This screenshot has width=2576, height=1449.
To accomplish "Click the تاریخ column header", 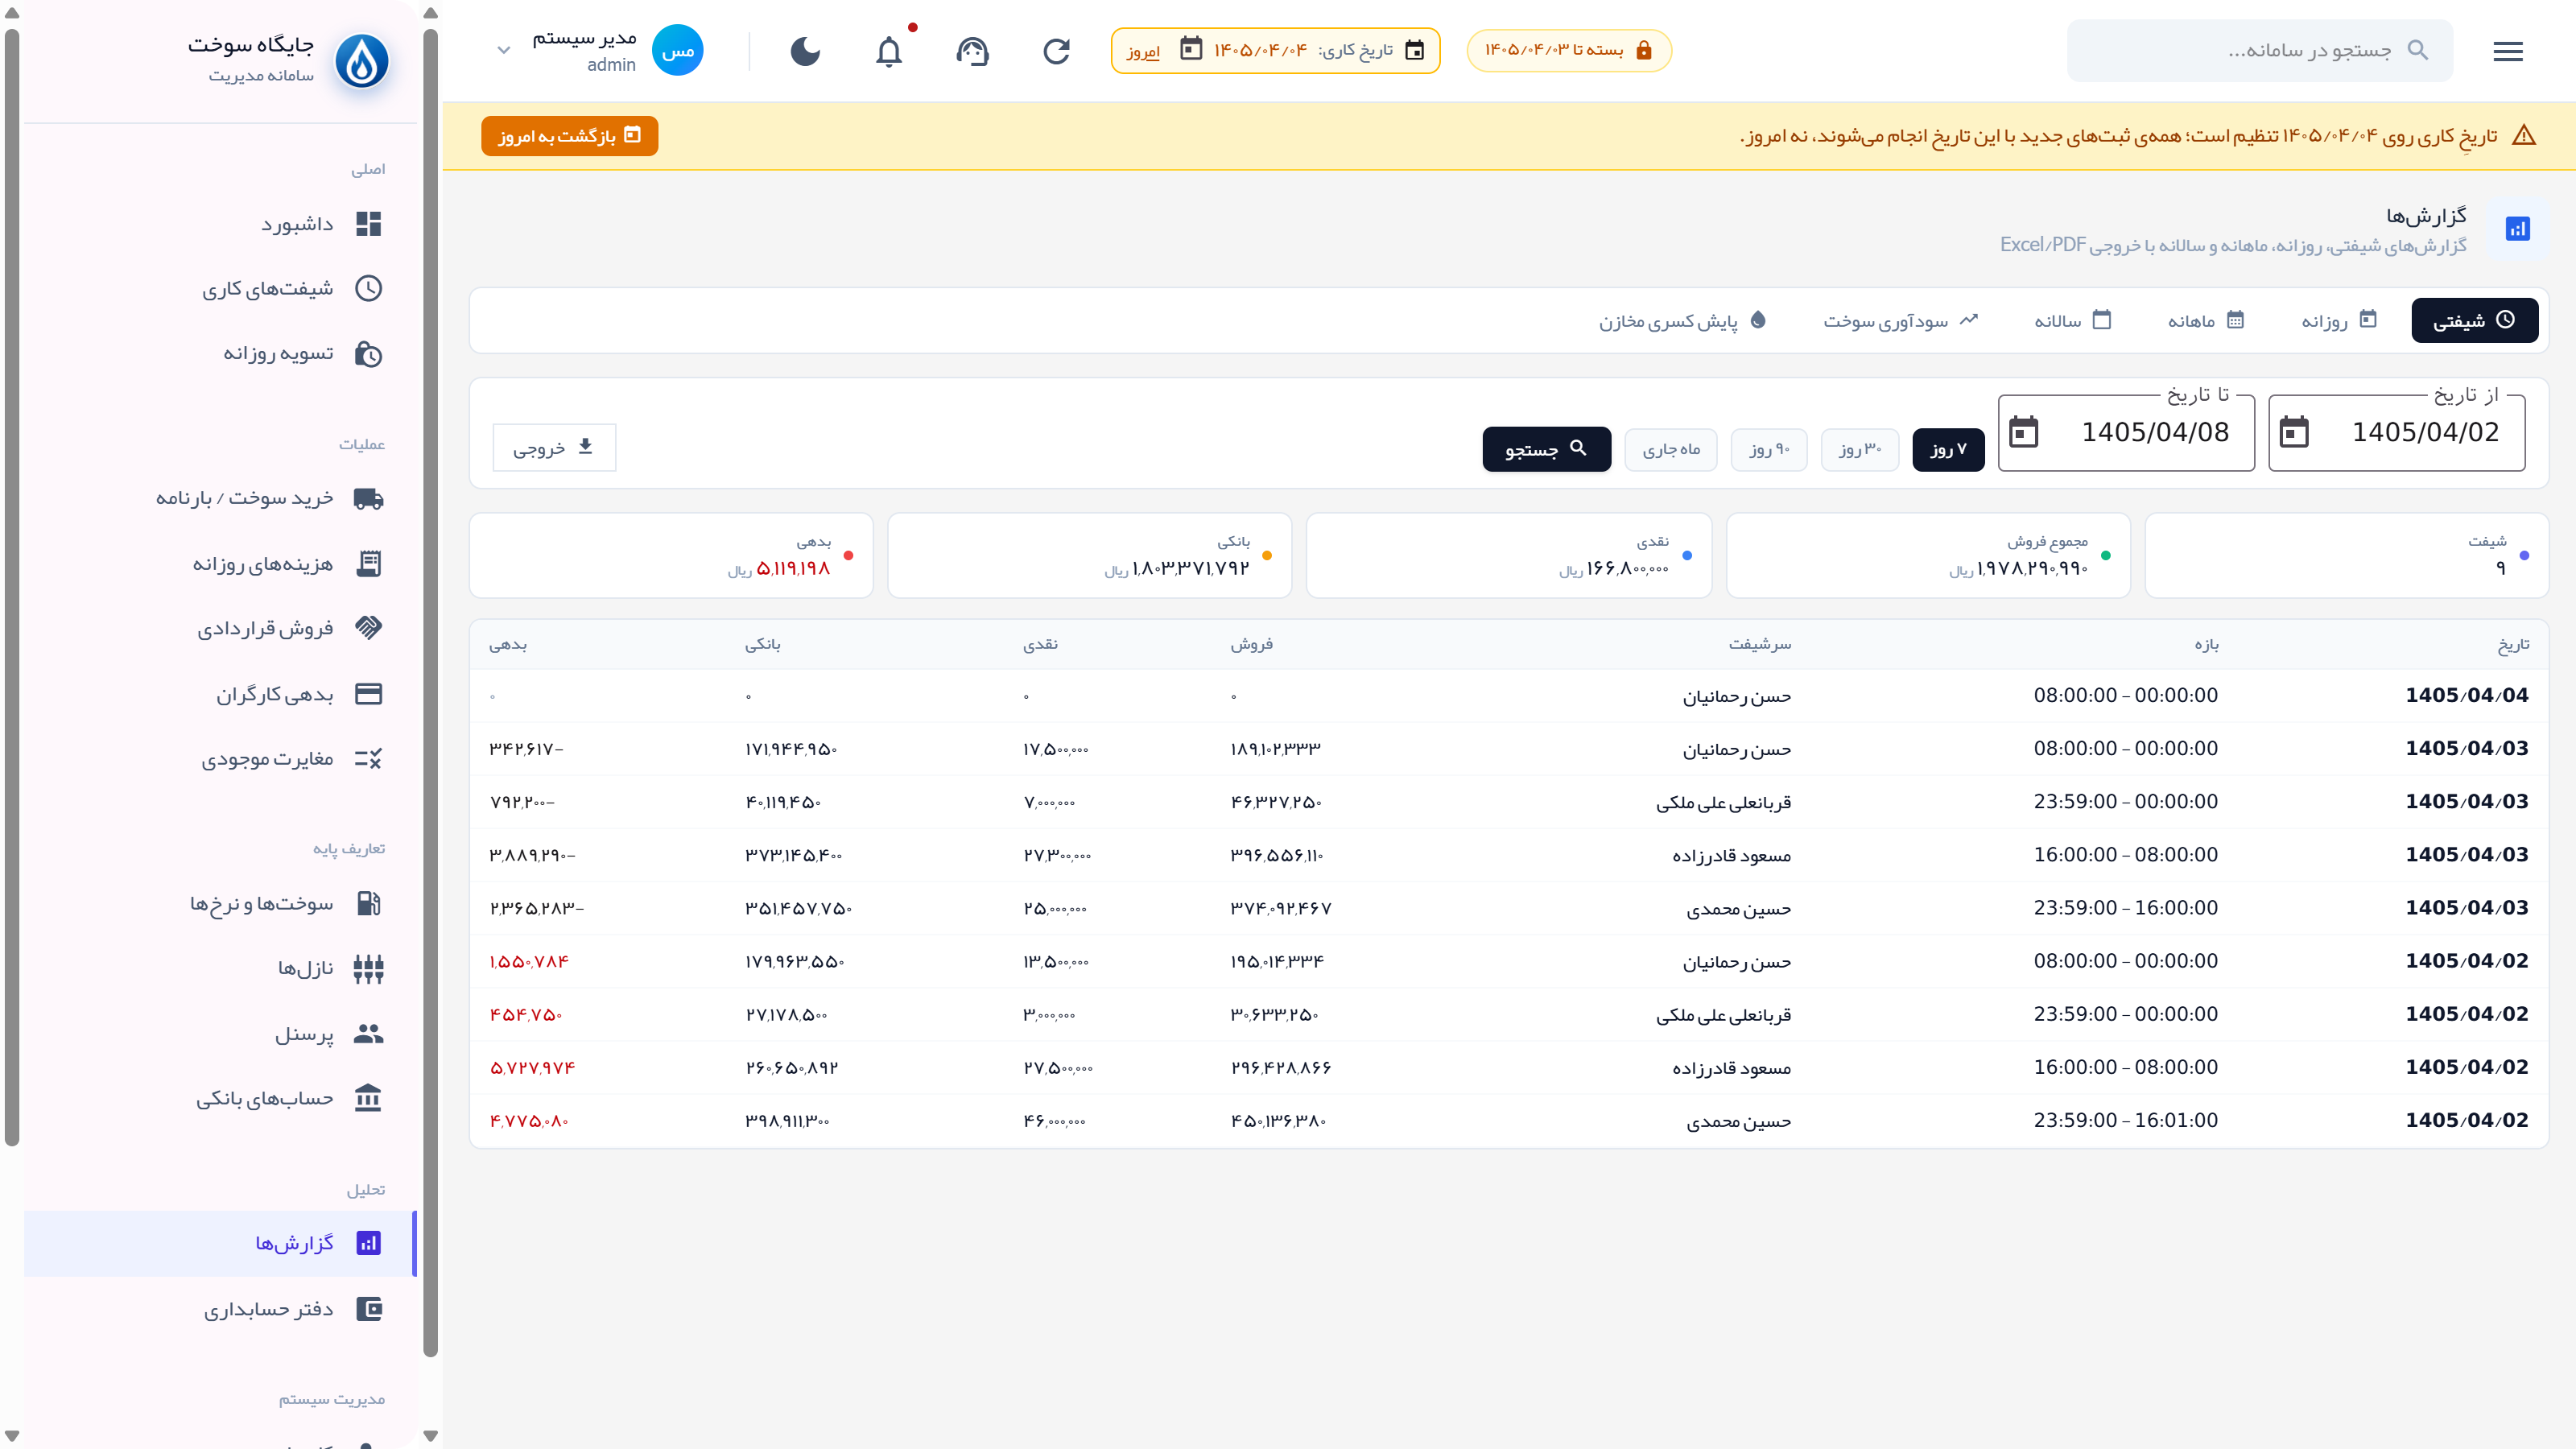I will pyautogui.click(x=2513, y=645).
